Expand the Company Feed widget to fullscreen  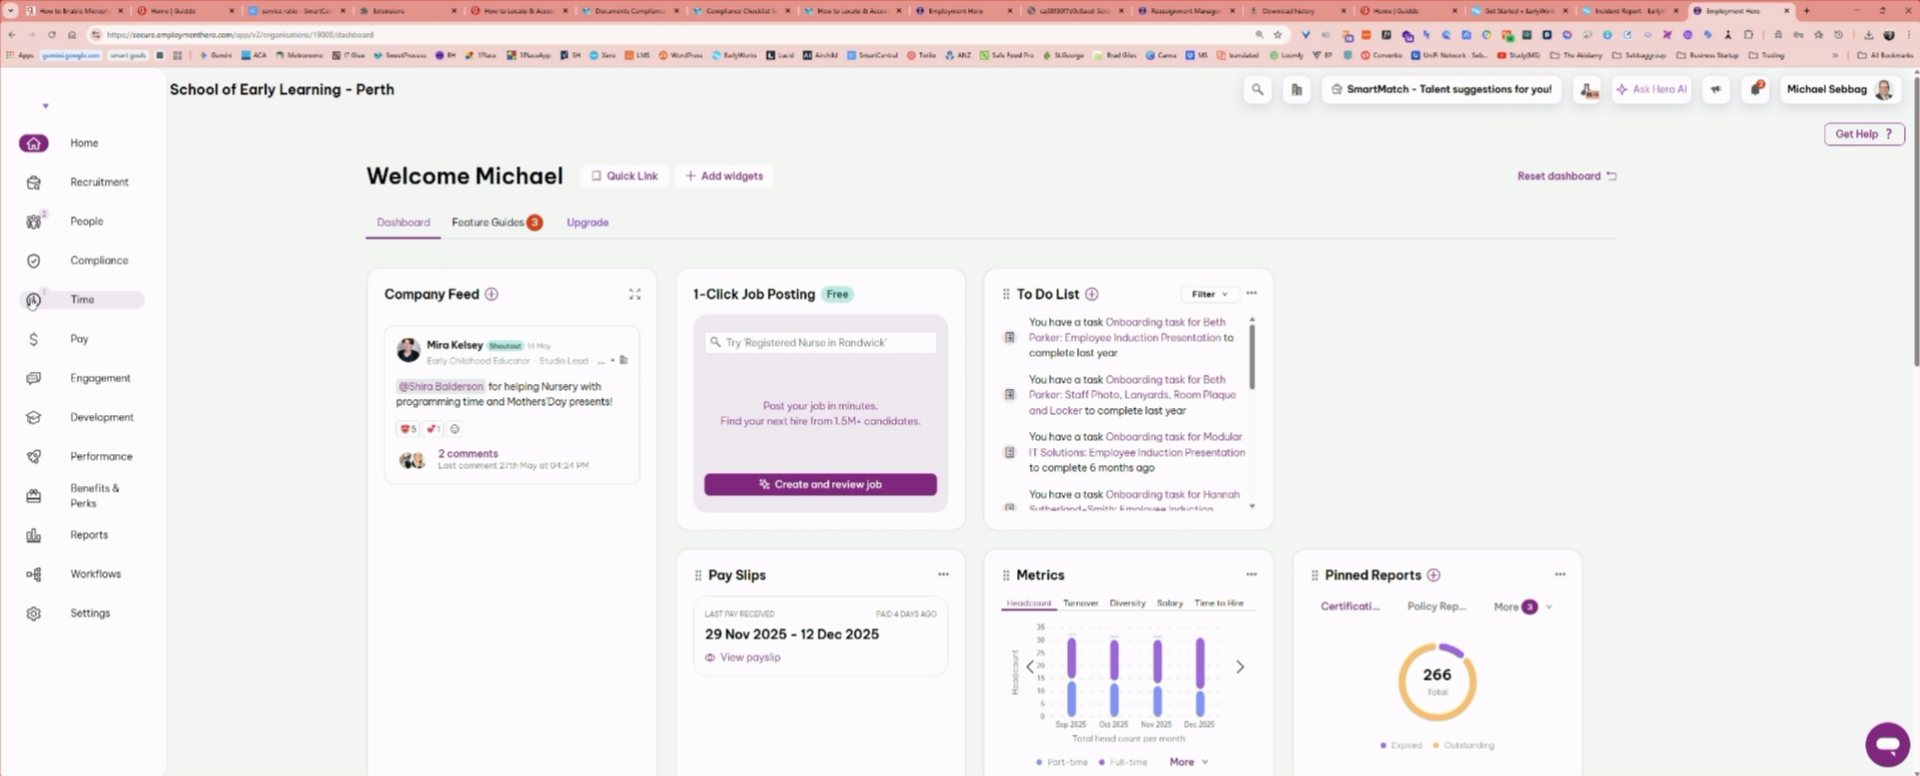(634, 294)
